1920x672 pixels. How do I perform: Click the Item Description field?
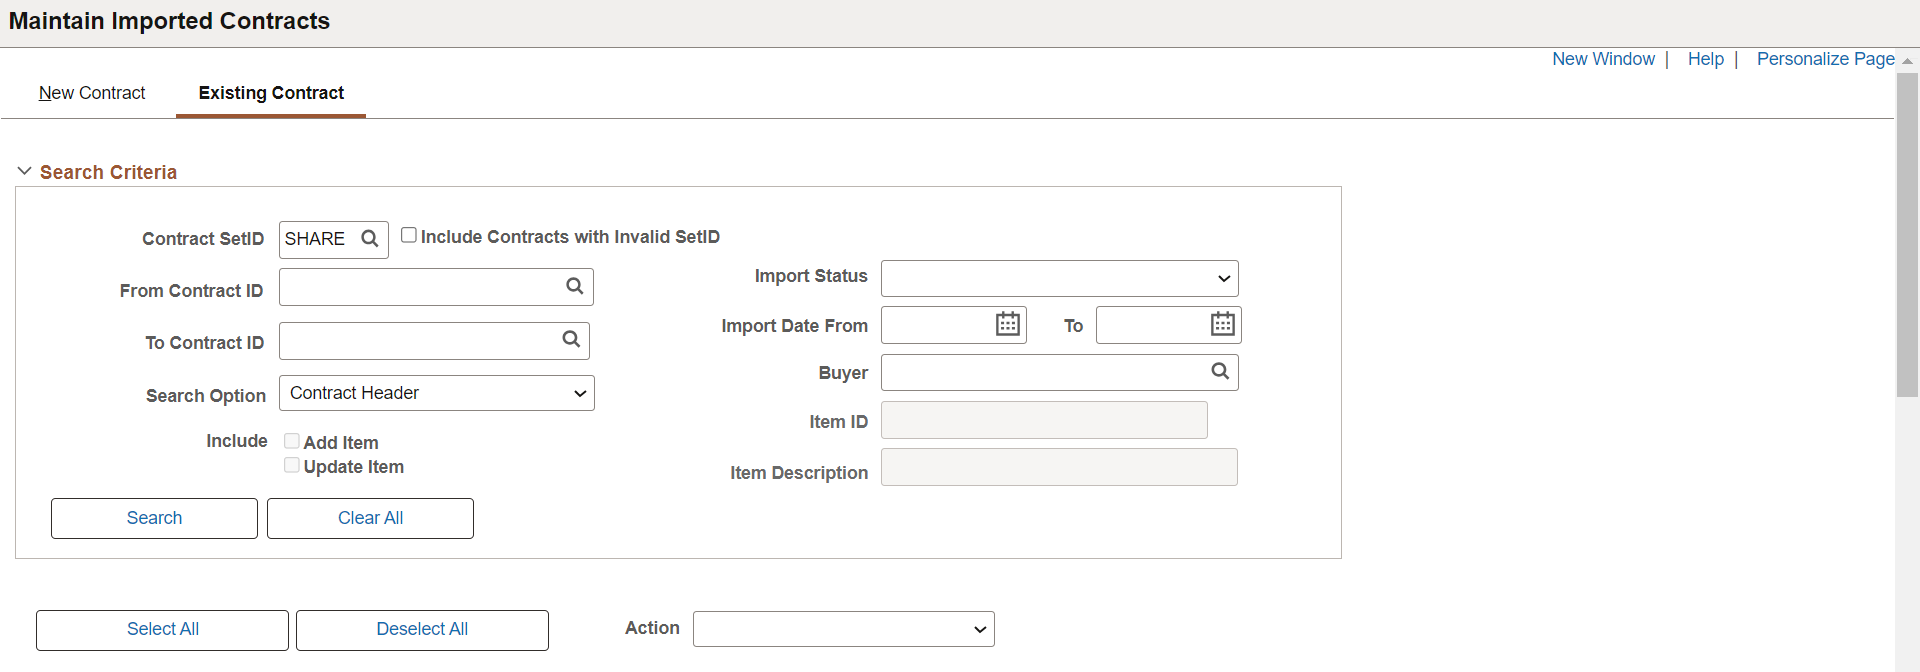(1059, 467)
